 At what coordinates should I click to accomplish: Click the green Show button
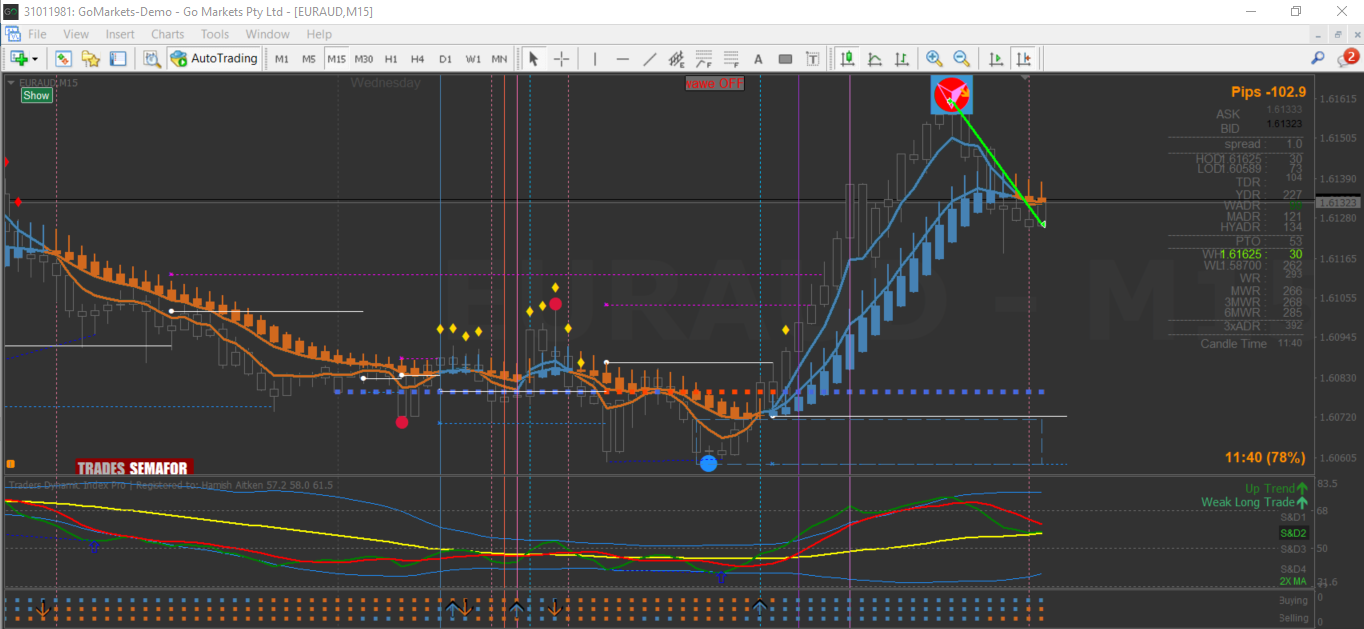click(36, 96)
